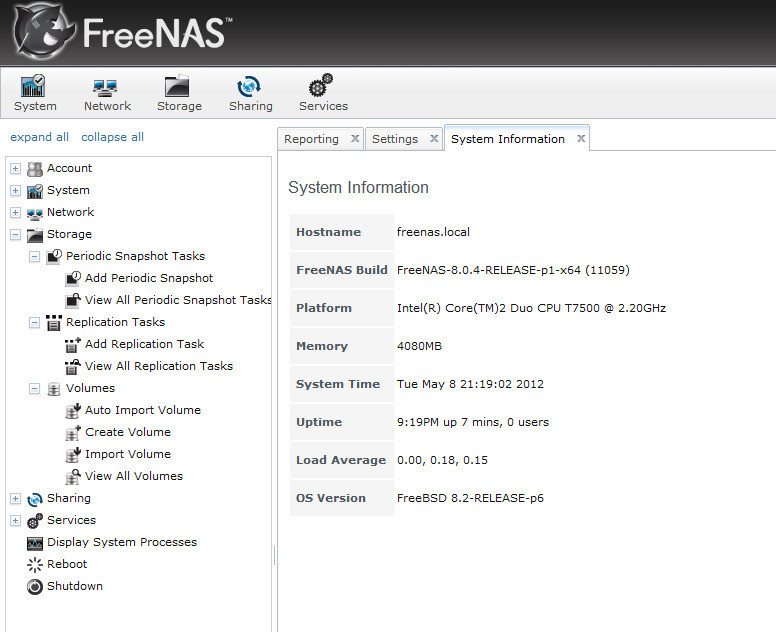This screenshot has width=776, height=632.
Task: Open Add Replication Task
Action: [144, 344]
